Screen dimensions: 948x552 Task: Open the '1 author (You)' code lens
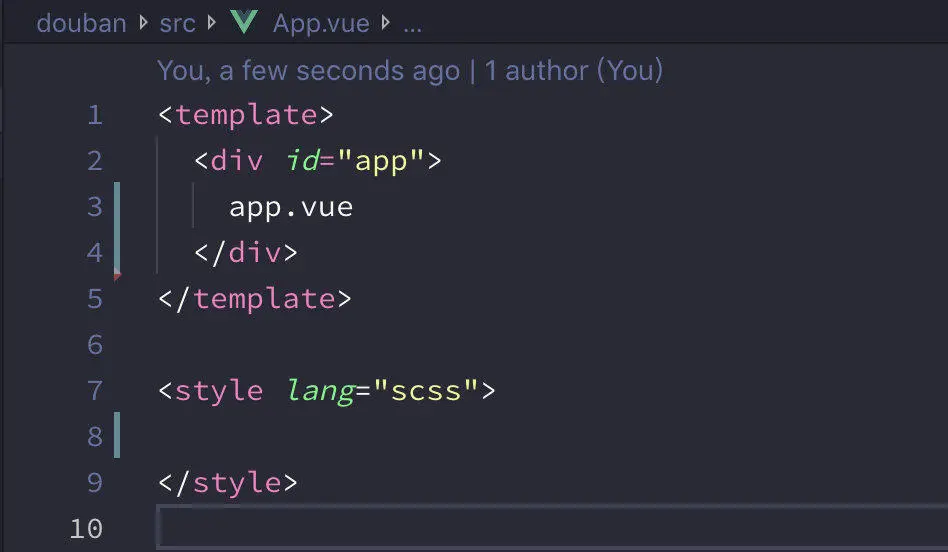tap(574, 71)
